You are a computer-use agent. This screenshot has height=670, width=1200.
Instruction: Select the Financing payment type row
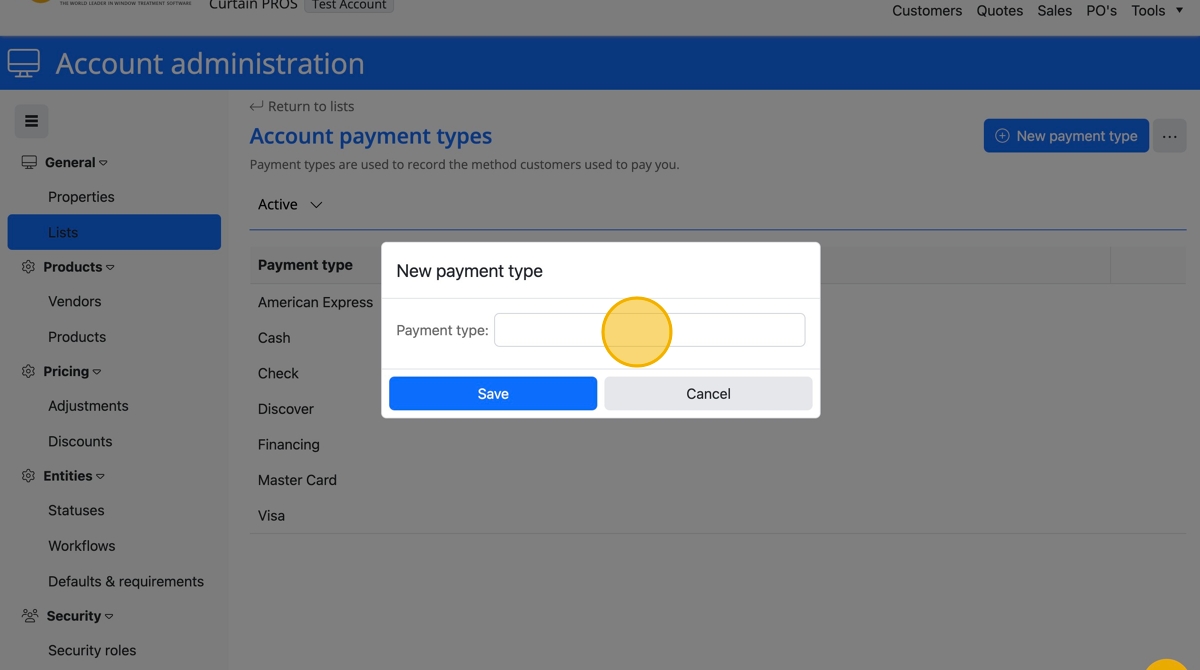tap(718, 444)
